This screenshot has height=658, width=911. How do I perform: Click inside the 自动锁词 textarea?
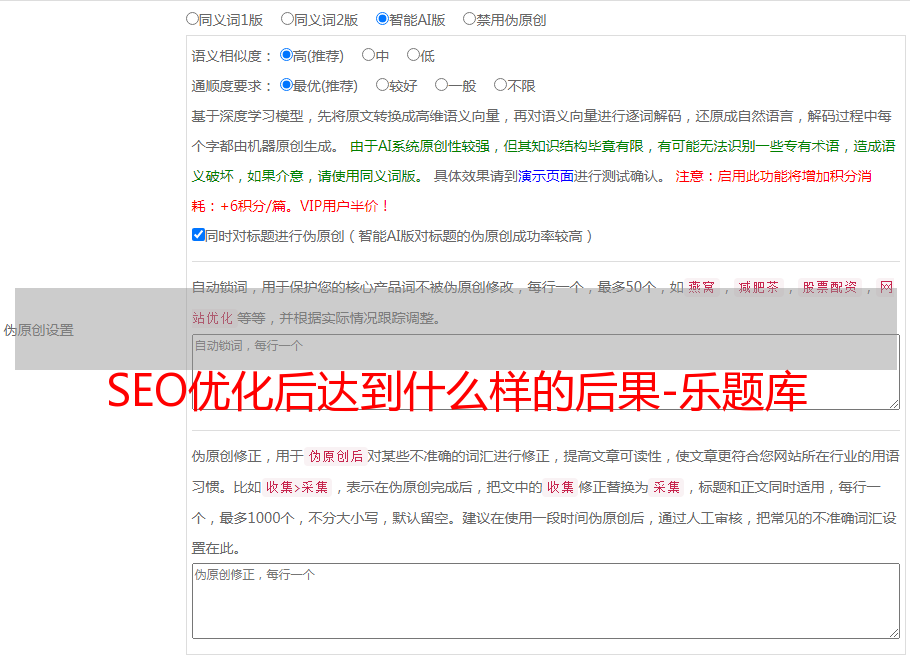click(x=546, y=372)
